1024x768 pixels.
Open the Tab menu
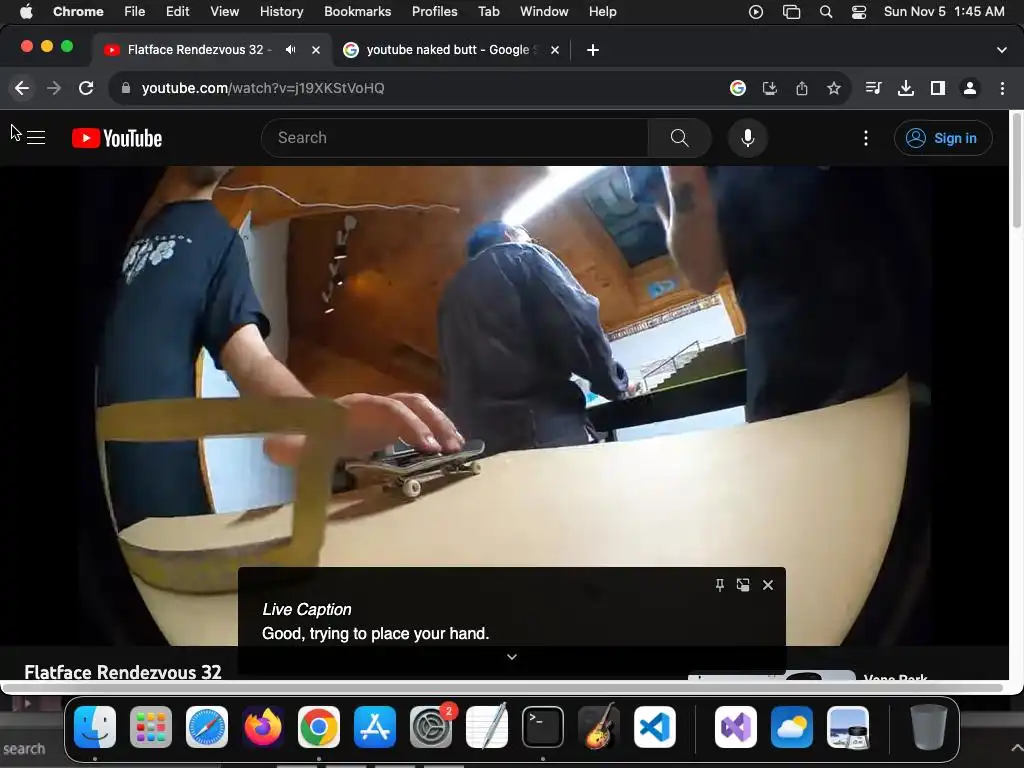pos(488,11)
